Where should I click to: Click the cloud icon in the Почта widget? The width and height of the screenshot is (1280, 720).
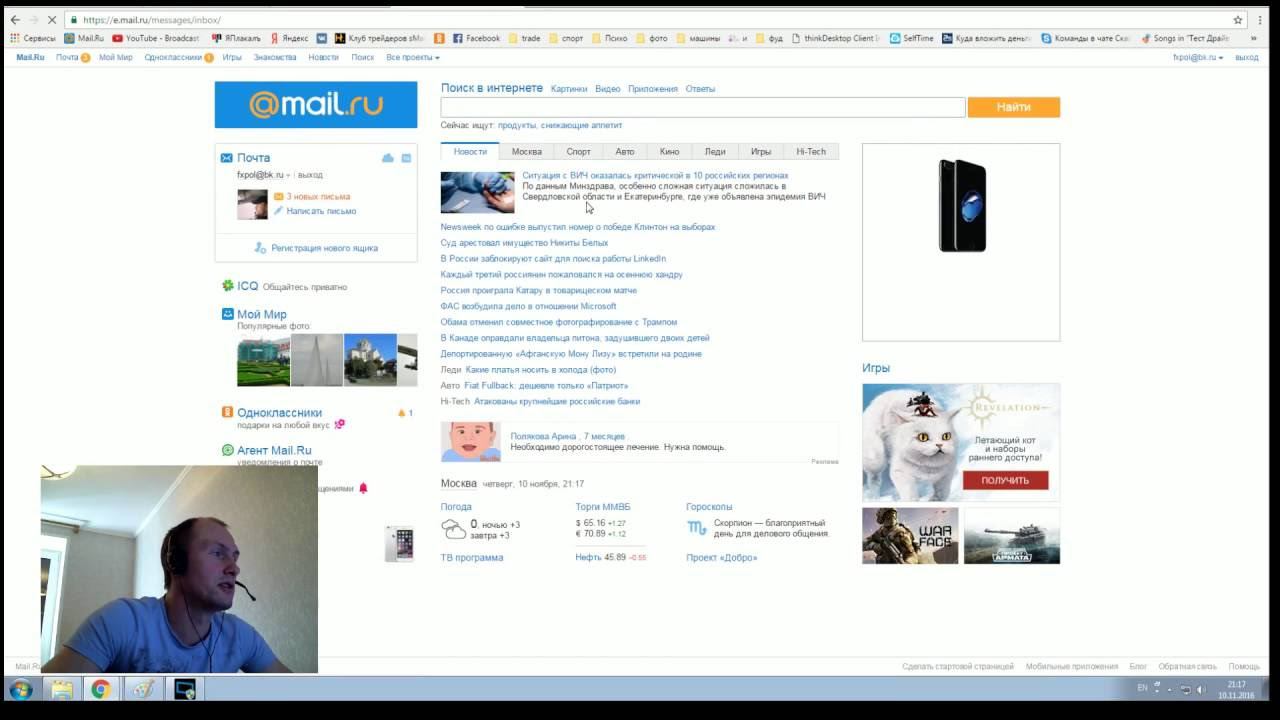388,158
